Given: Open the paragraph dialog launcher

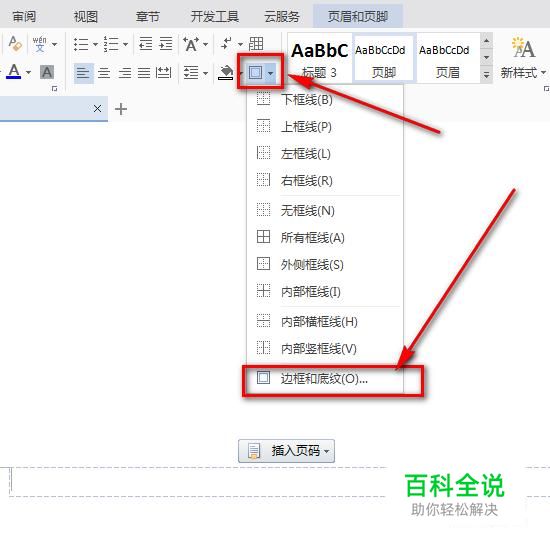Looking at the screenshot, I should [x=54, y=88].
